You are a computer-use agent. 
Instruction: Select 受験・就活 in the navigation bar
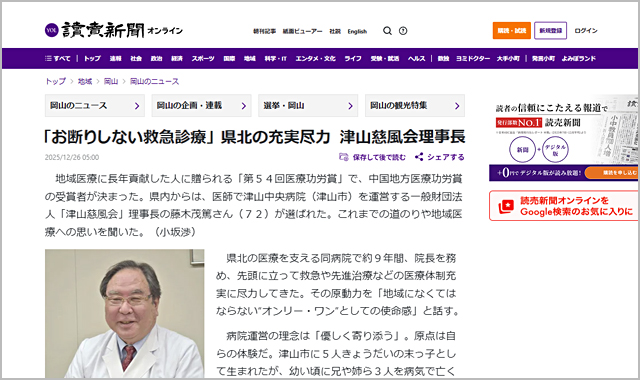point(384,58)
